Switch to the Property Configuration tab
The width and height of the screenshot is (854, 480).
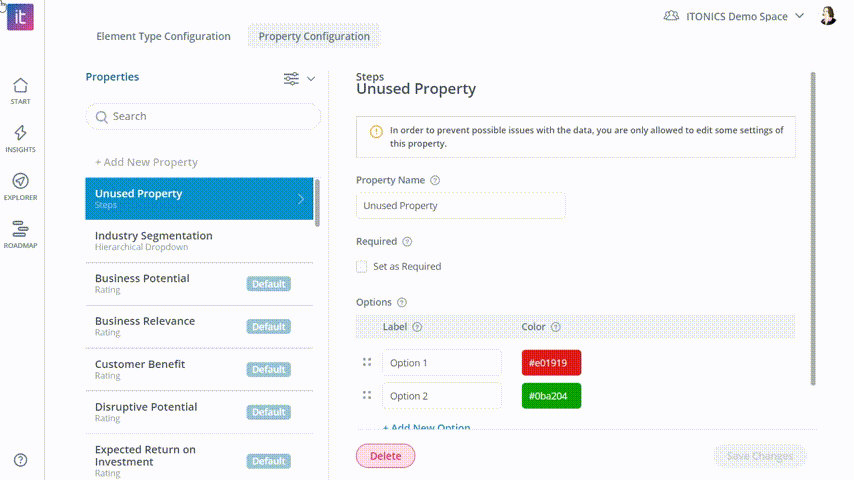pyautogui.click(x=314, y=36)
